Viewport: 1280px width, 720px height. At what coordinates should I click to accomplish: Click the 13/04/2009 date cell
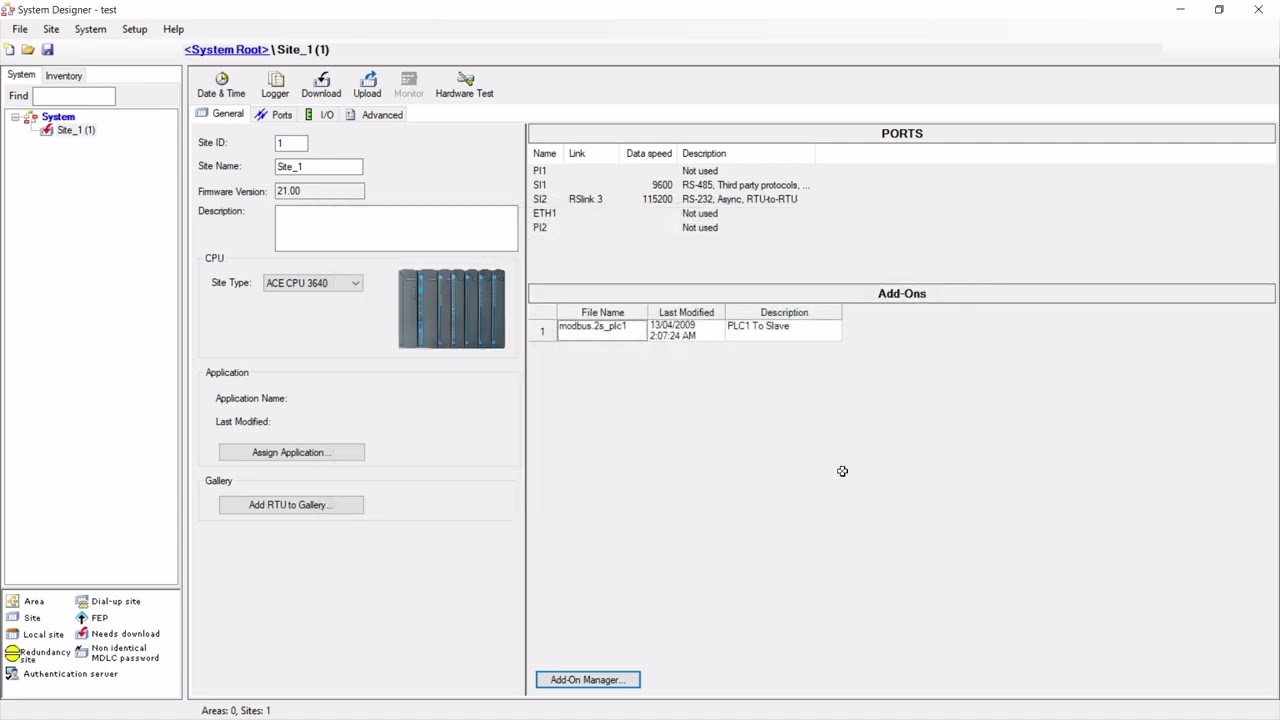coord(686,331)
